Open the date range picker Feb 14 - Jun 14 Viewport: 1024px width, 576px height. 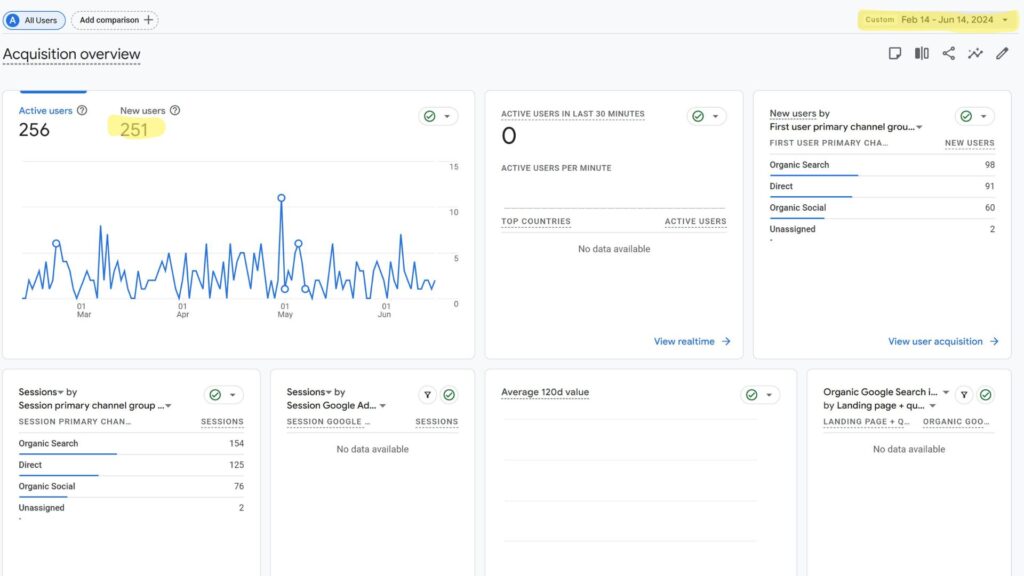pos(938,20)
